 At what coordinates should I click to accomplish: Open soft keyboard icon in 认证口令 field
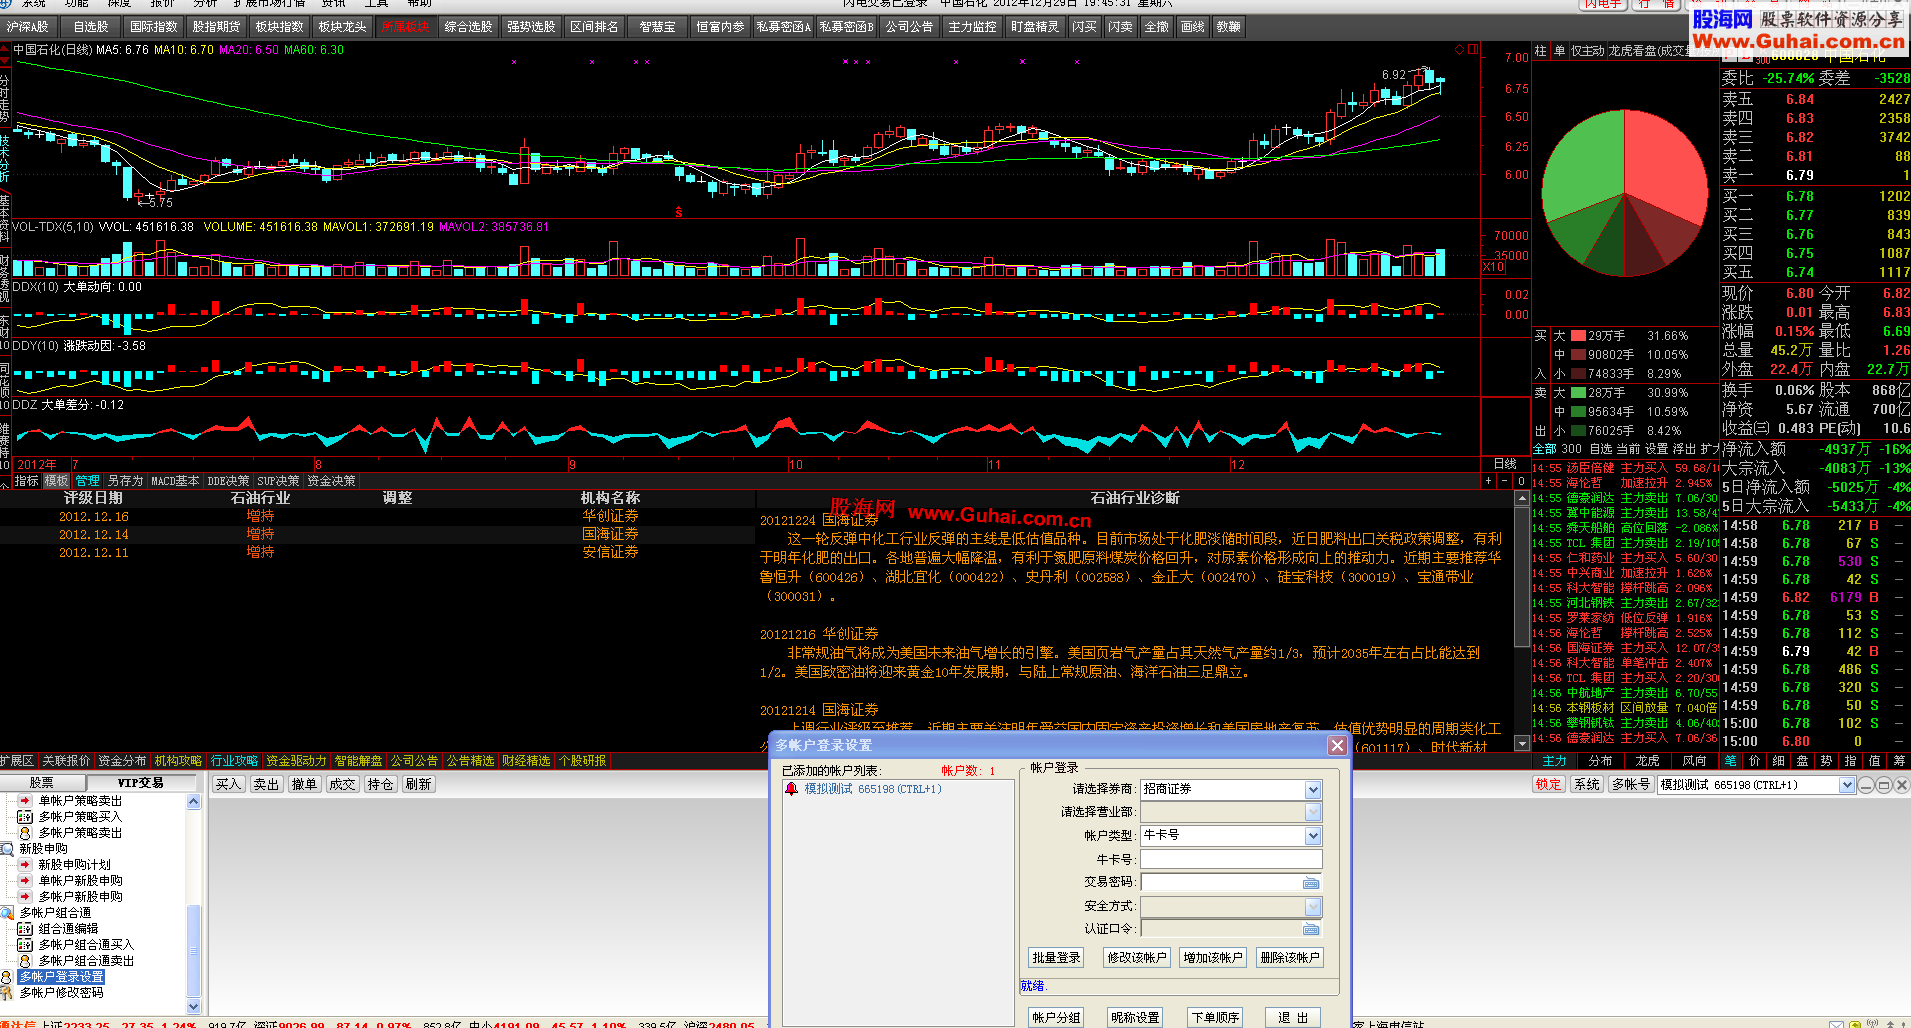tap(1311, 929)
